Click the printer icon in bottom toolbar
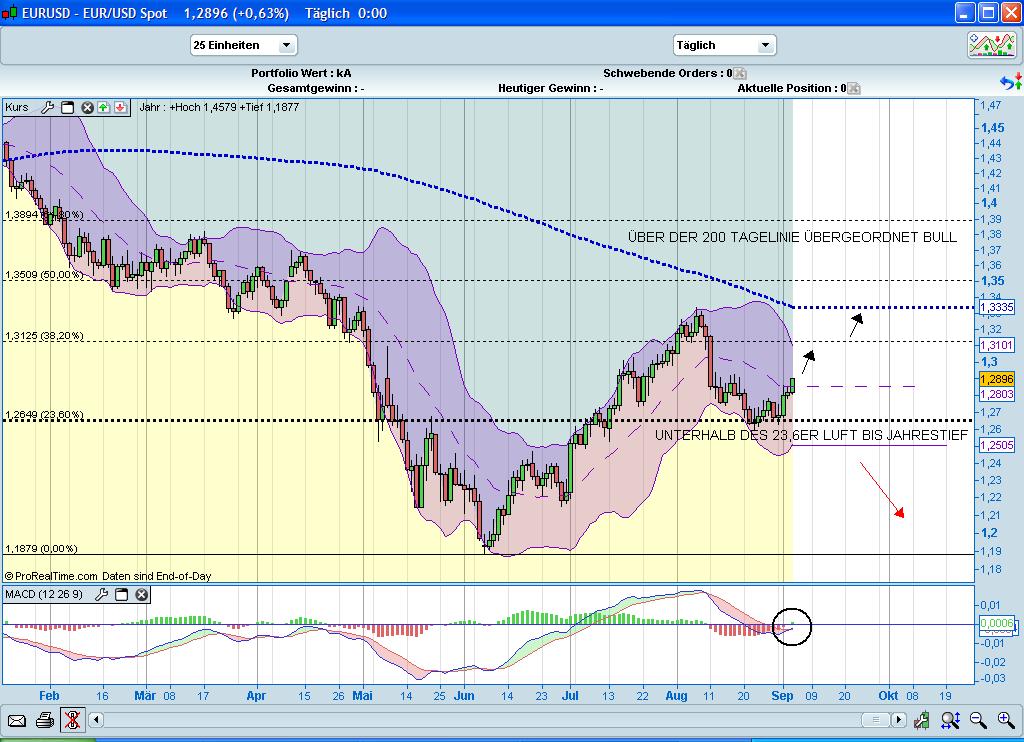Image resolution: width=1024 pixels, height=742 pixels. pos(44,720)
